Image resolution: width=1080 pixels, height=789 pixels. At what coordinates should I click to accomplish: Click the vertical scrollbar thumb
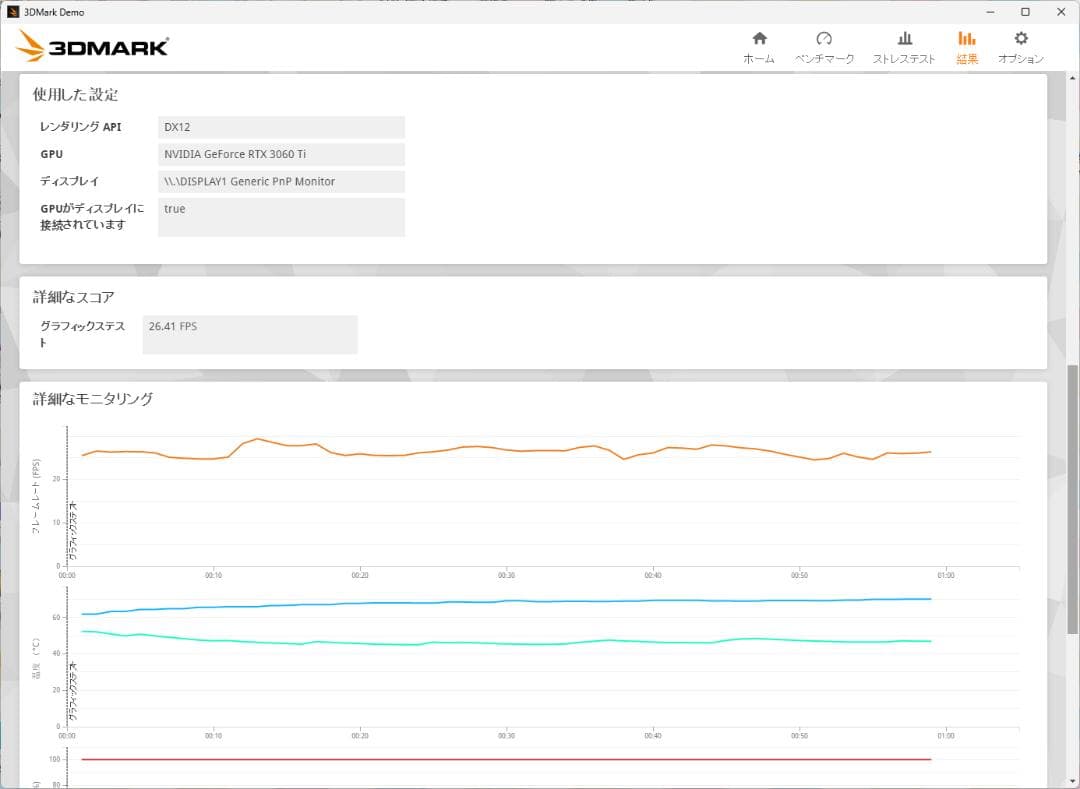(1072, 498)
